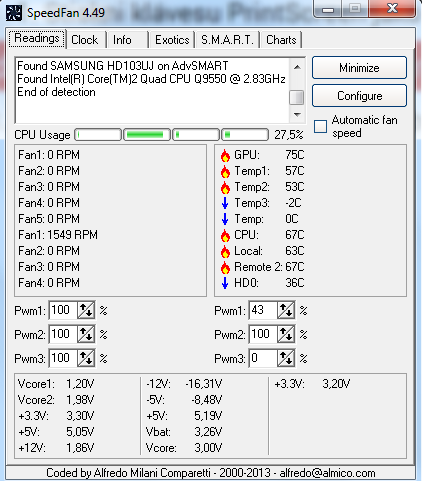Click the 'End of detection' log line
Image resolution: width=422 pixels, height=481 pixels.
point(56,92)
